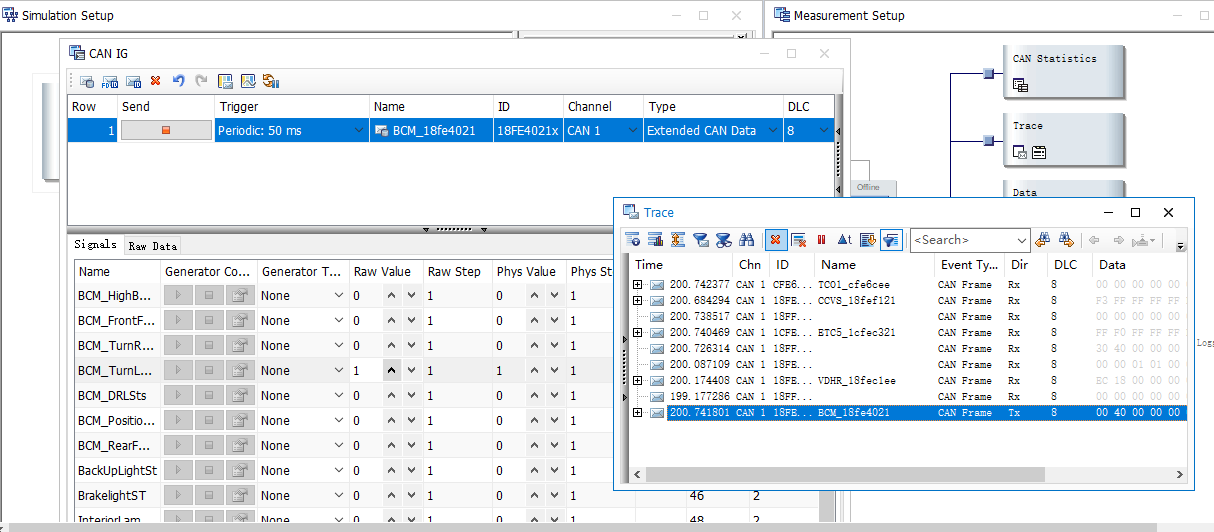Viewport: 1214px width, 532px height.
Task: Add CAN FD frame icon in CAN IG toolbar
Action: click(x=110, y=81)
